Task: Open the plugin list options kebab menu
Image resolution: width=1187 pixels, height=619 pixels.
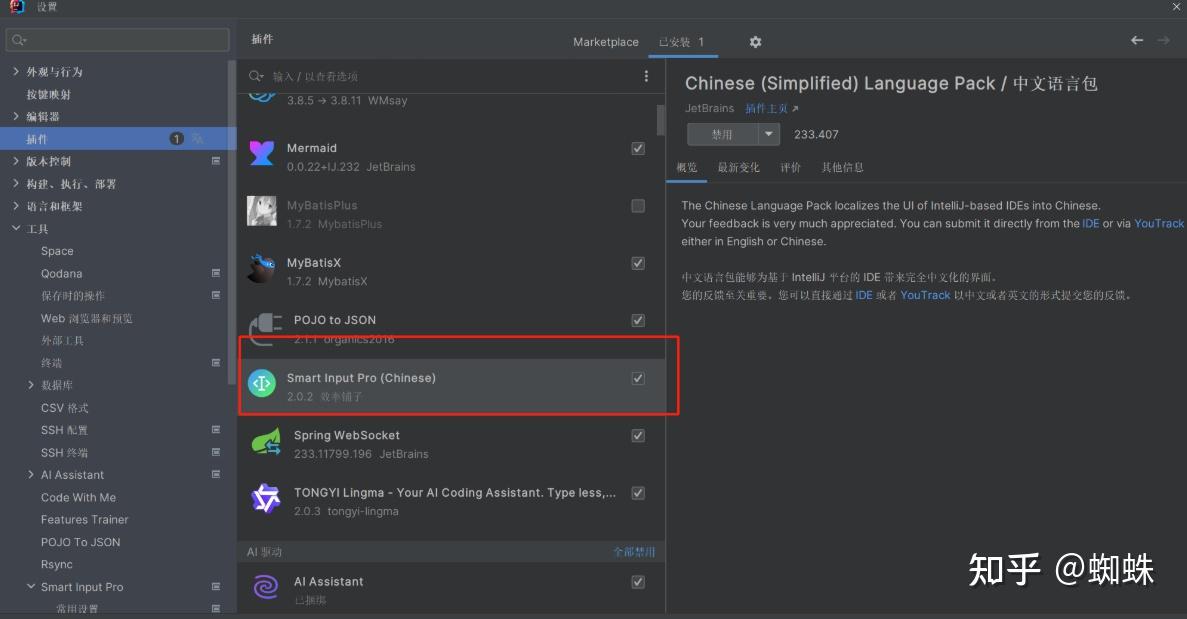Action: coord(646,76)
